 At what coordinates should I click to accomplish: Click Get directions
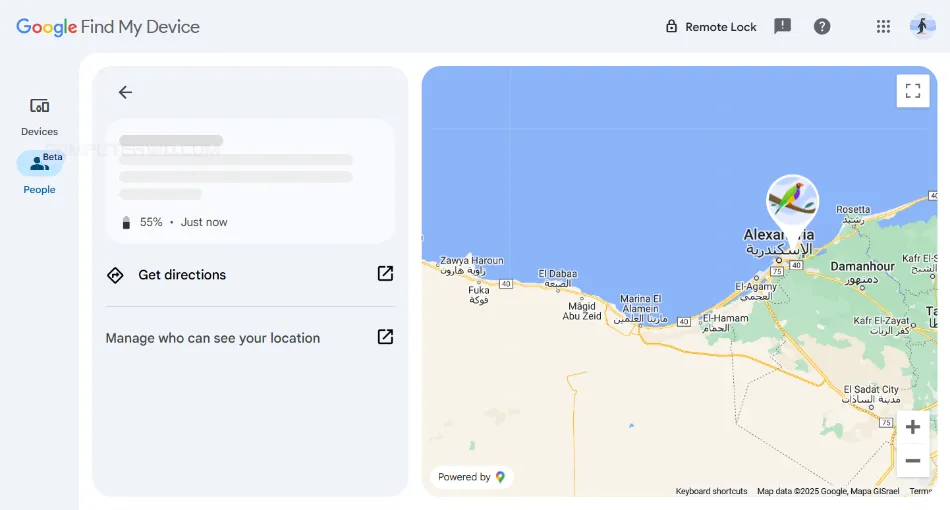click(x=250, y=274)
